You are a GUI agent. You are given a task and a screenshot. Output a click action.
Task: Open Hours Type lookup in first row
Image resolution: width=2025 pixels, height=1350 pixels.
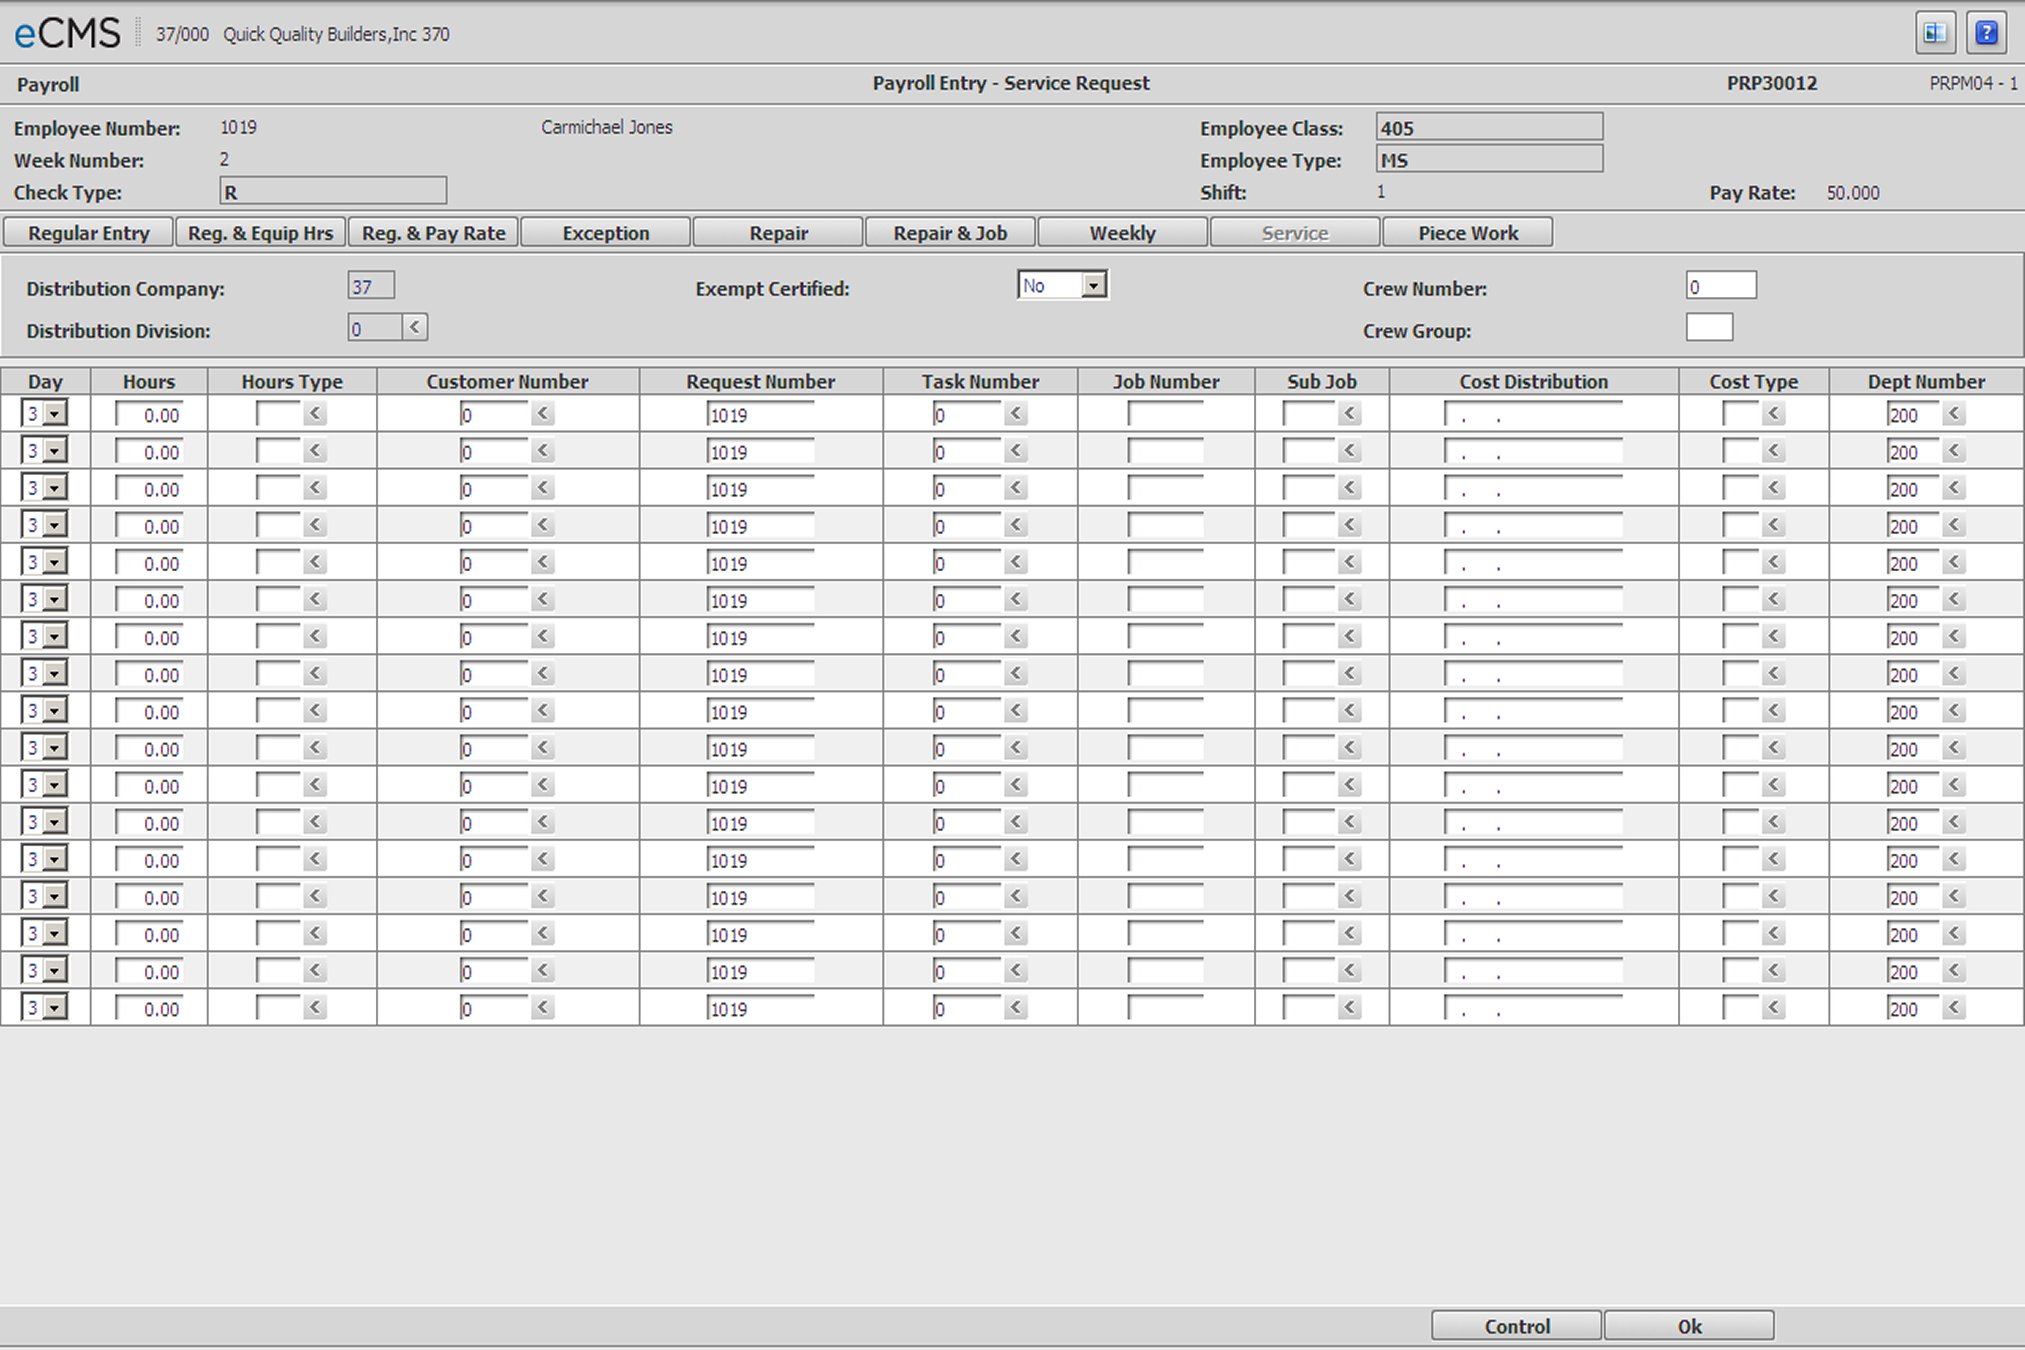pyautogui.click(x=315, y=413)
